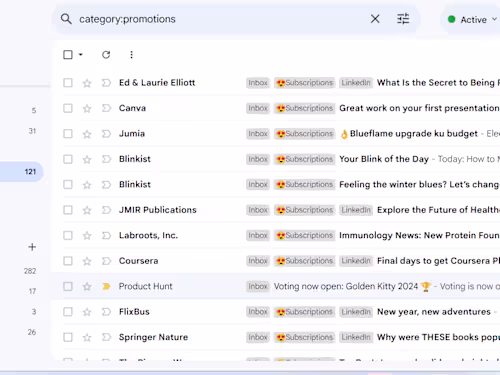Select the Ed & Laurie Elliott email checkbox
The width and height of the screenshot is (500, 375).
pyautogui.click(x=68, y=83)
